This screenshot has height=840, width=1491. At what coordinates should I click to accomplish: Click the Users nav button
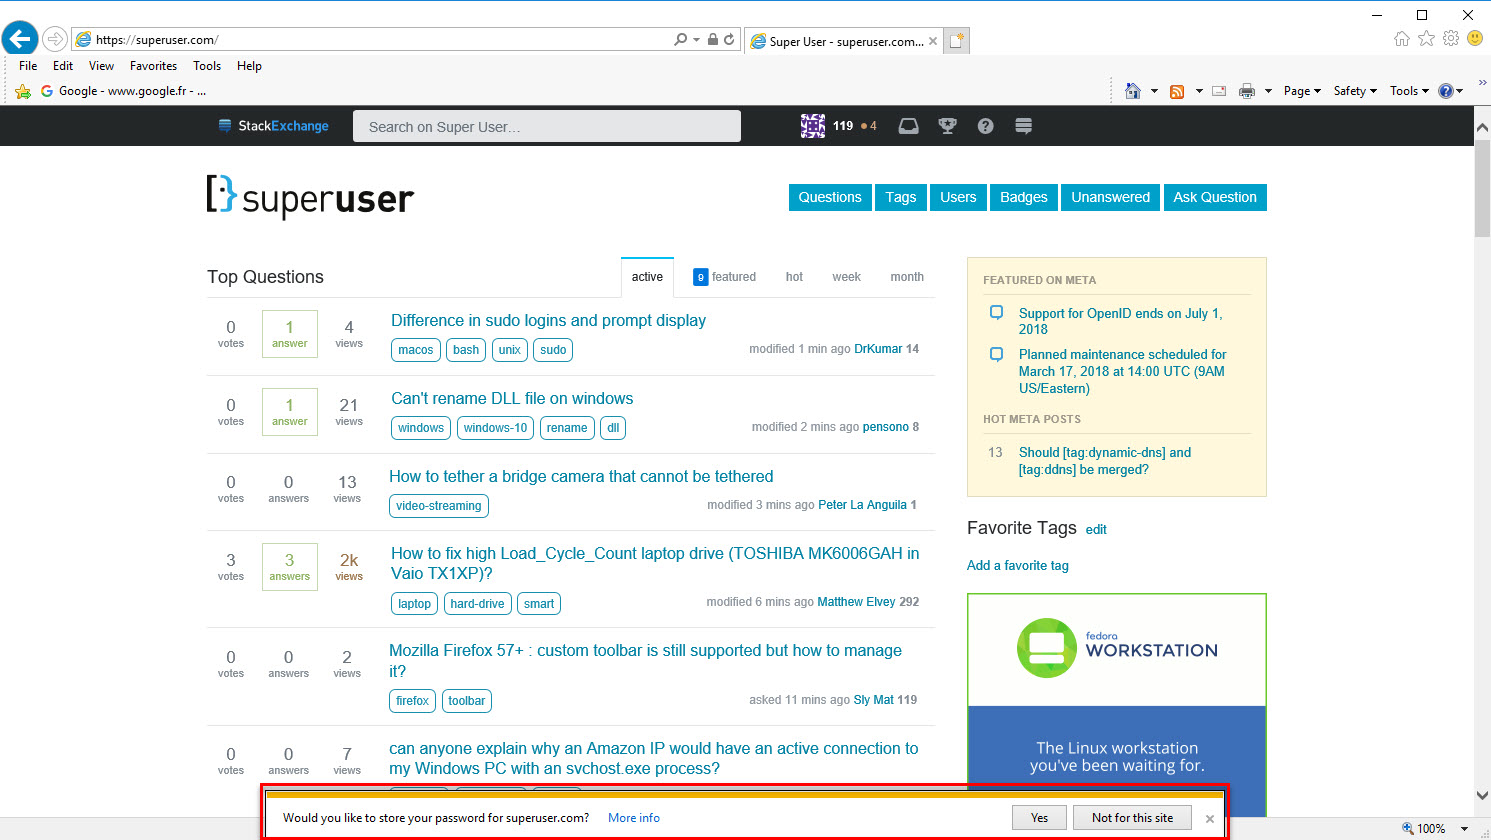click(958, 197)
